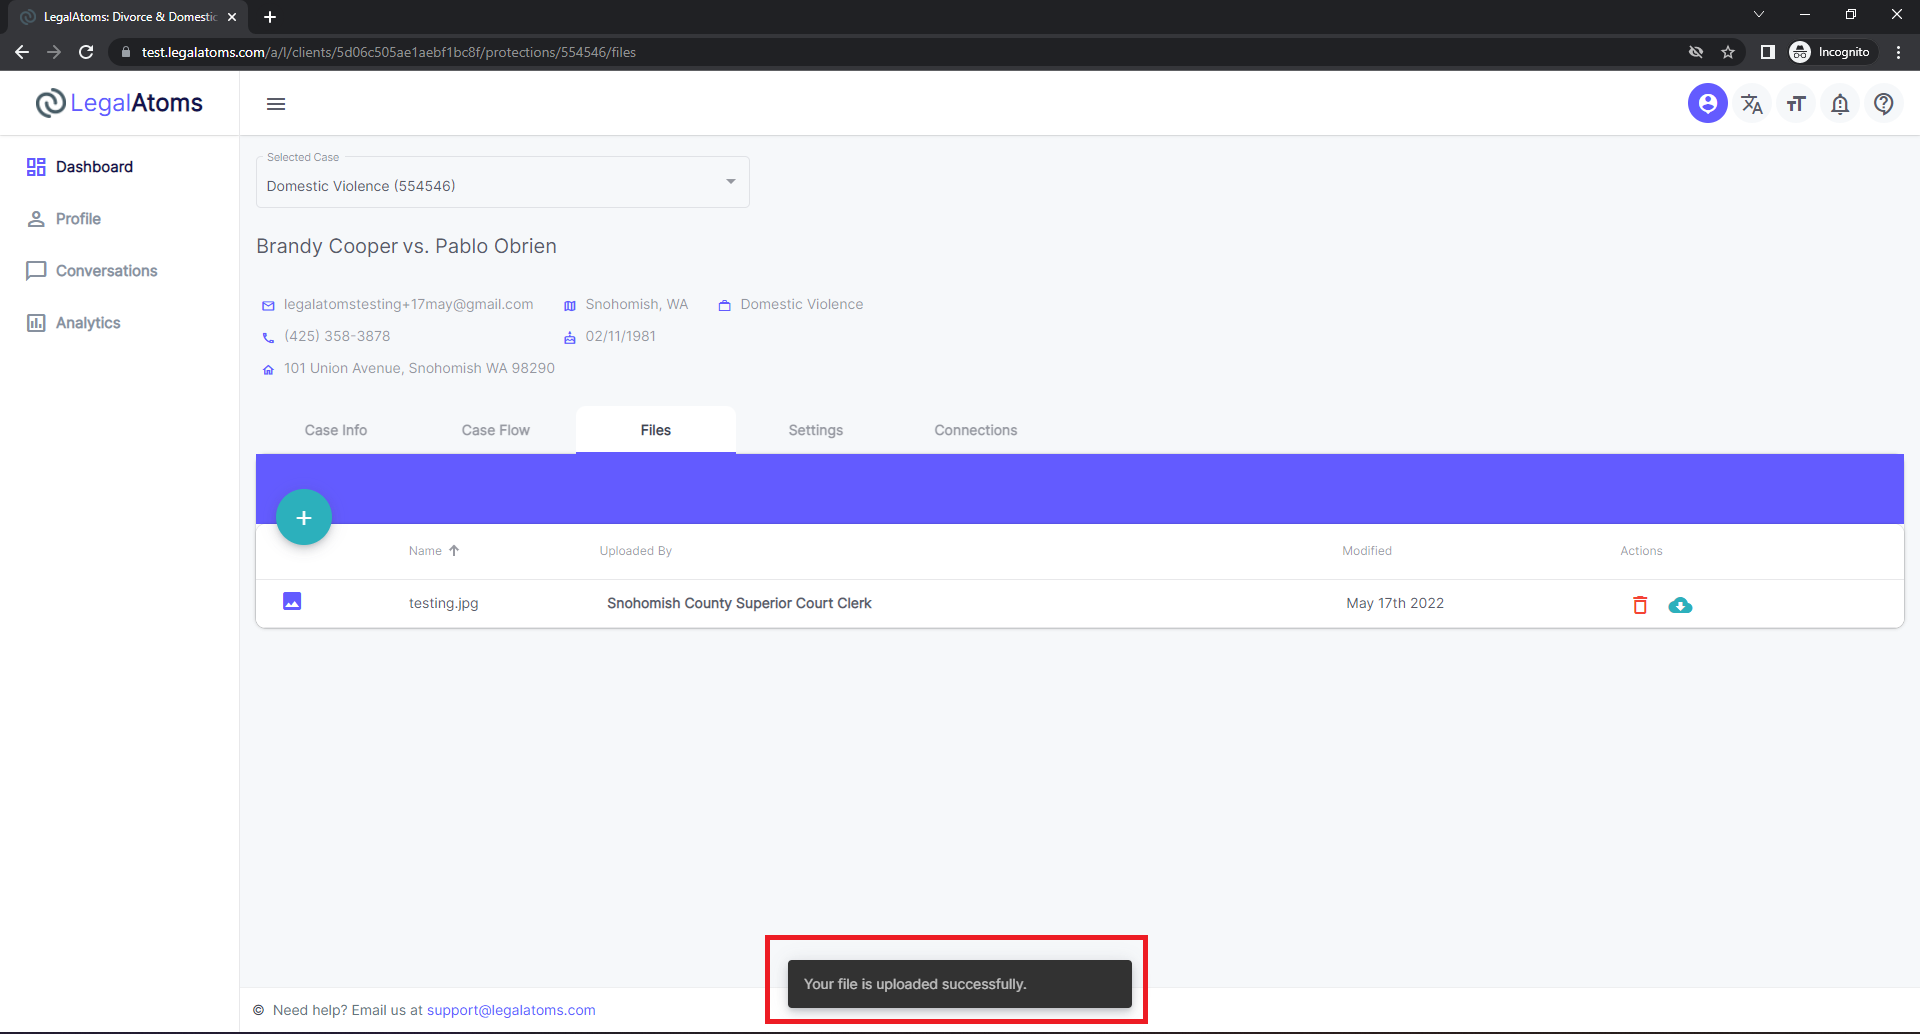This screenshot has width=1920, height=1034.
Task: Click the teal plus button to add a file
Action: (x=303, y=517)
